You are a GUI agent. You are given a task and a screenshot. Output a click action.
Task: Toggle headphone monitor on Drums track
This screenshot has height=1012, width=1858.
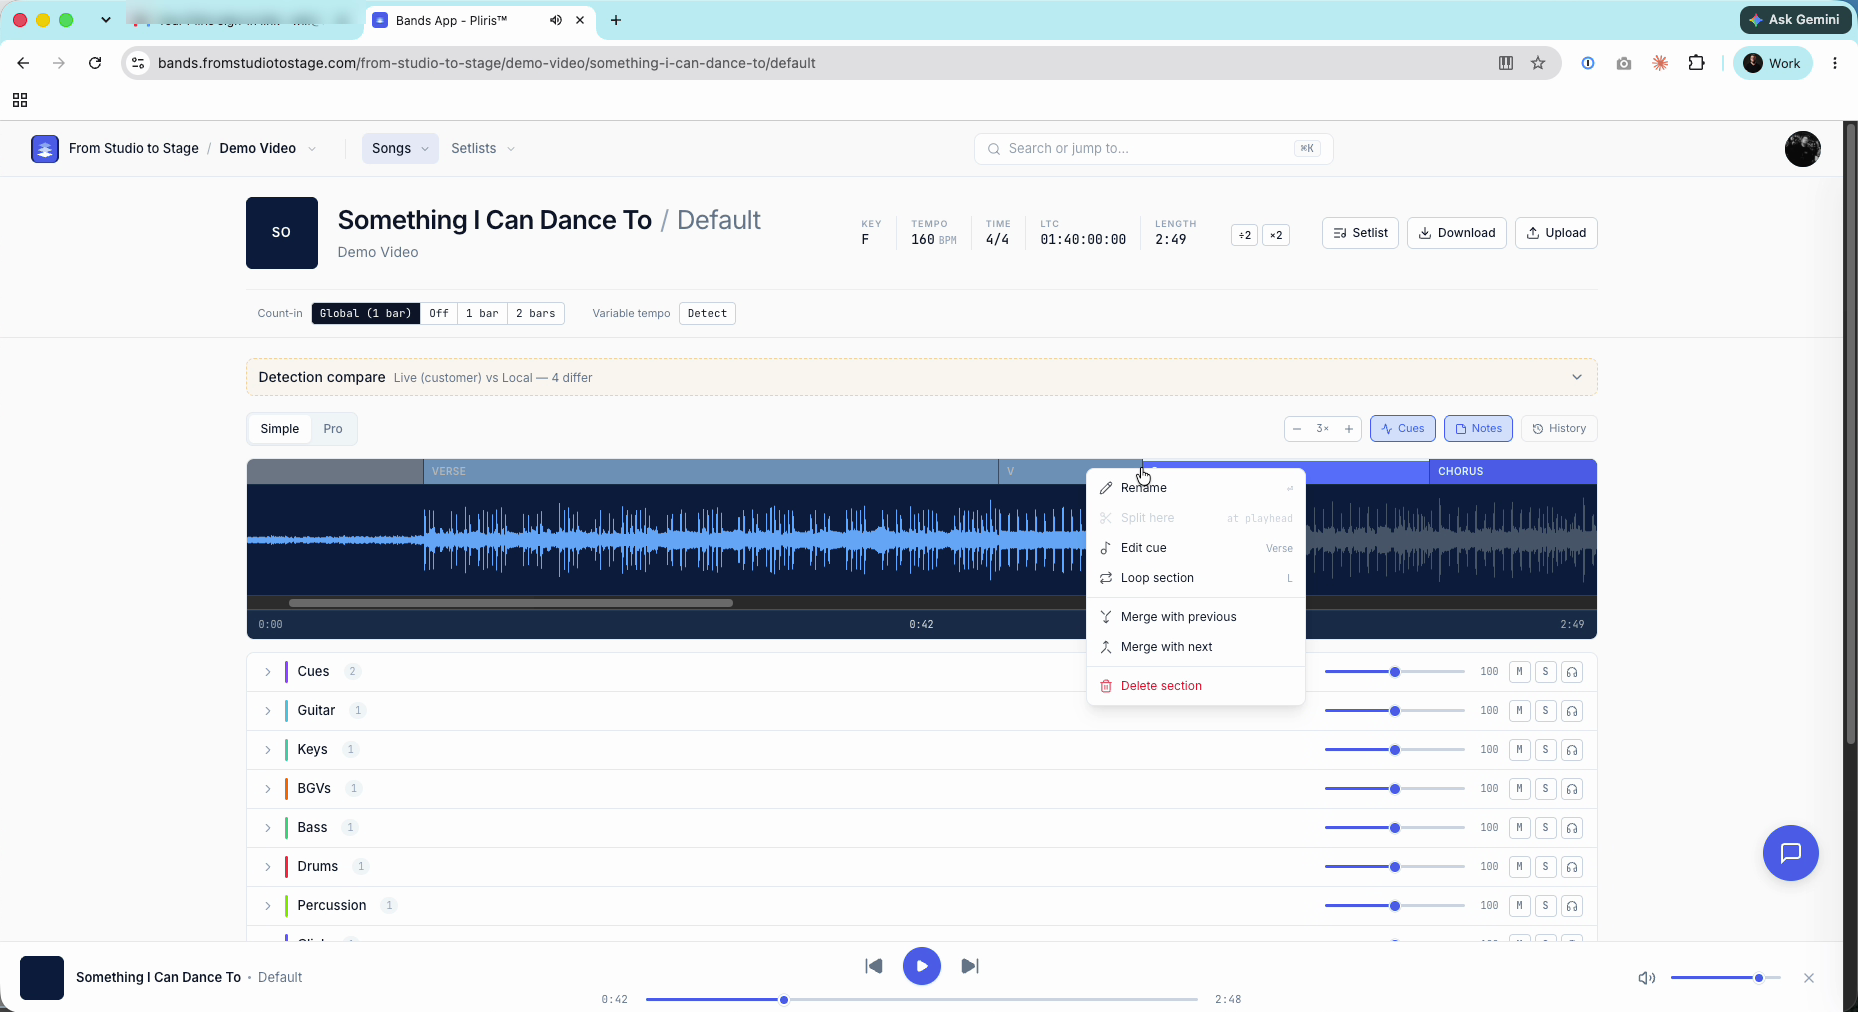(1572, 867)
